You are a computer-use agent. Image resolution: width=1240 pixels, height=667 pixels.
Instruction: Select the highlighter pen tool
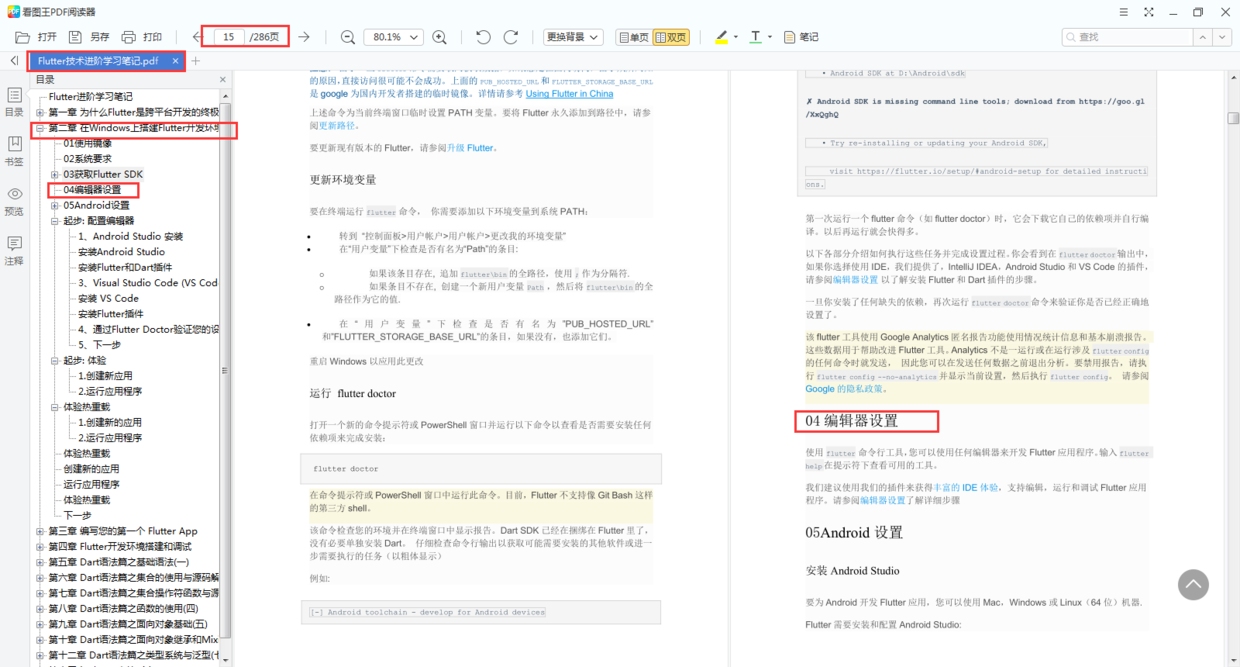722,37
